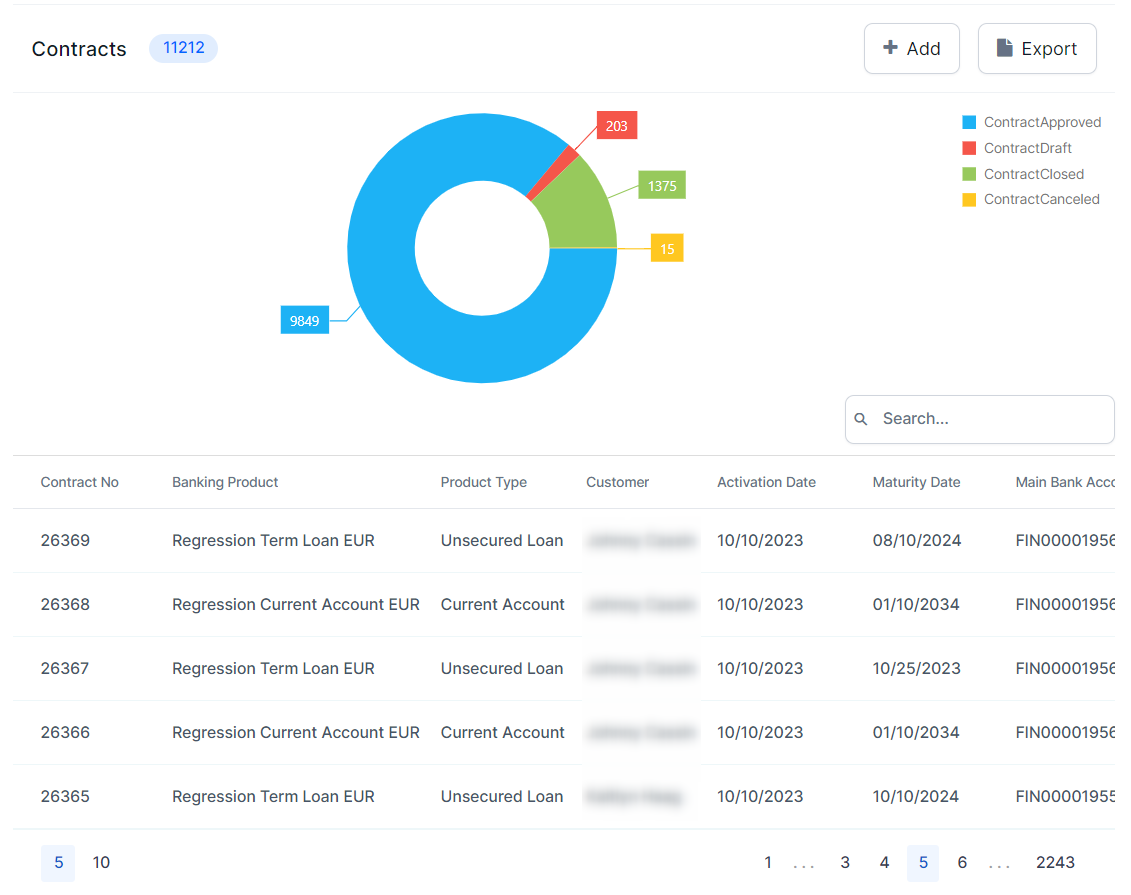
Task: Click the 9849 chart data label
Action: coord(305,320)
